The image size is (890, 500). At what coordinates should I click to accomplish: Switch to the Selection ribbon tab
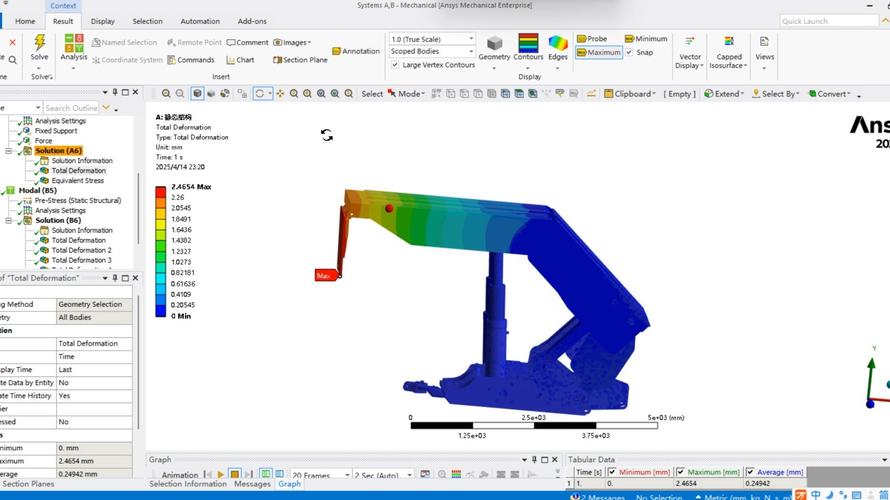(x=148, y=21)
